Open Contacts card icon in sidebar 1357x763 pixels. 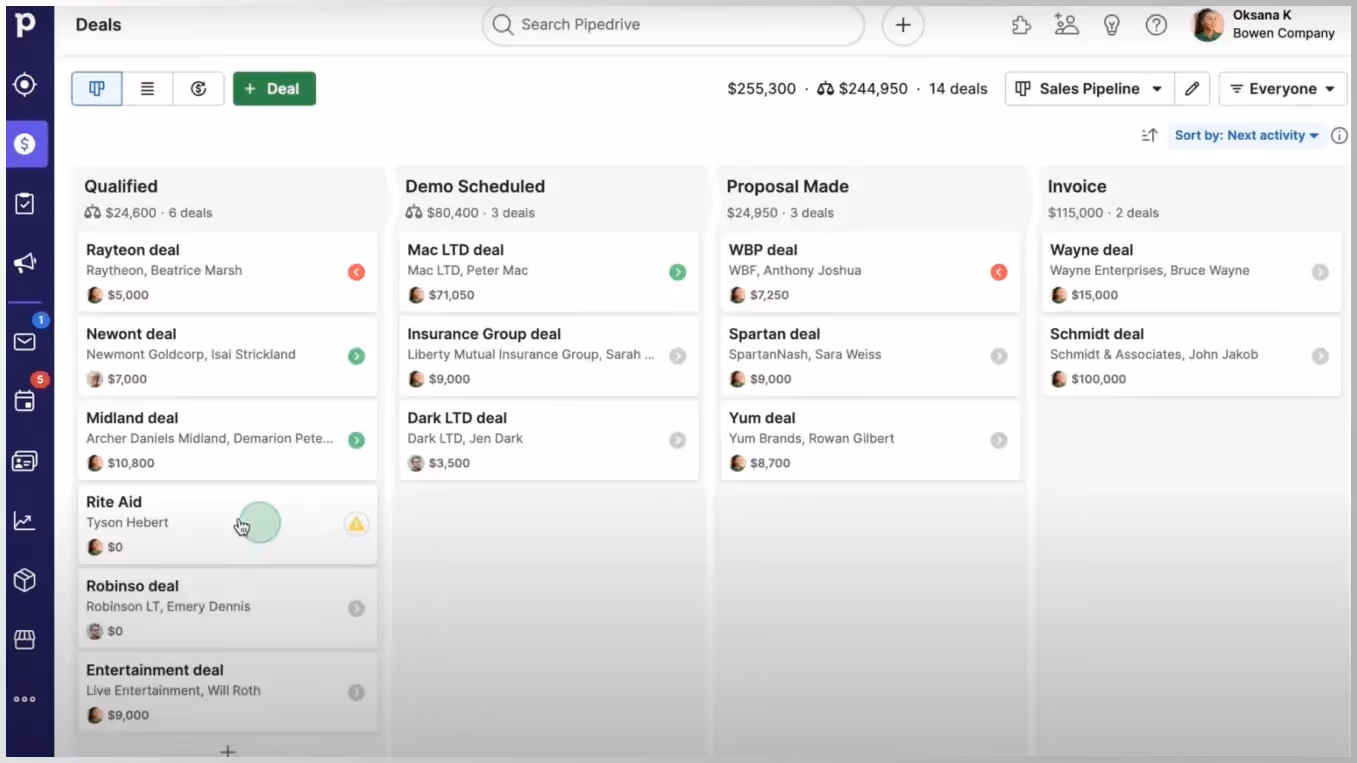pyautogui.click(x=25, y=461)
